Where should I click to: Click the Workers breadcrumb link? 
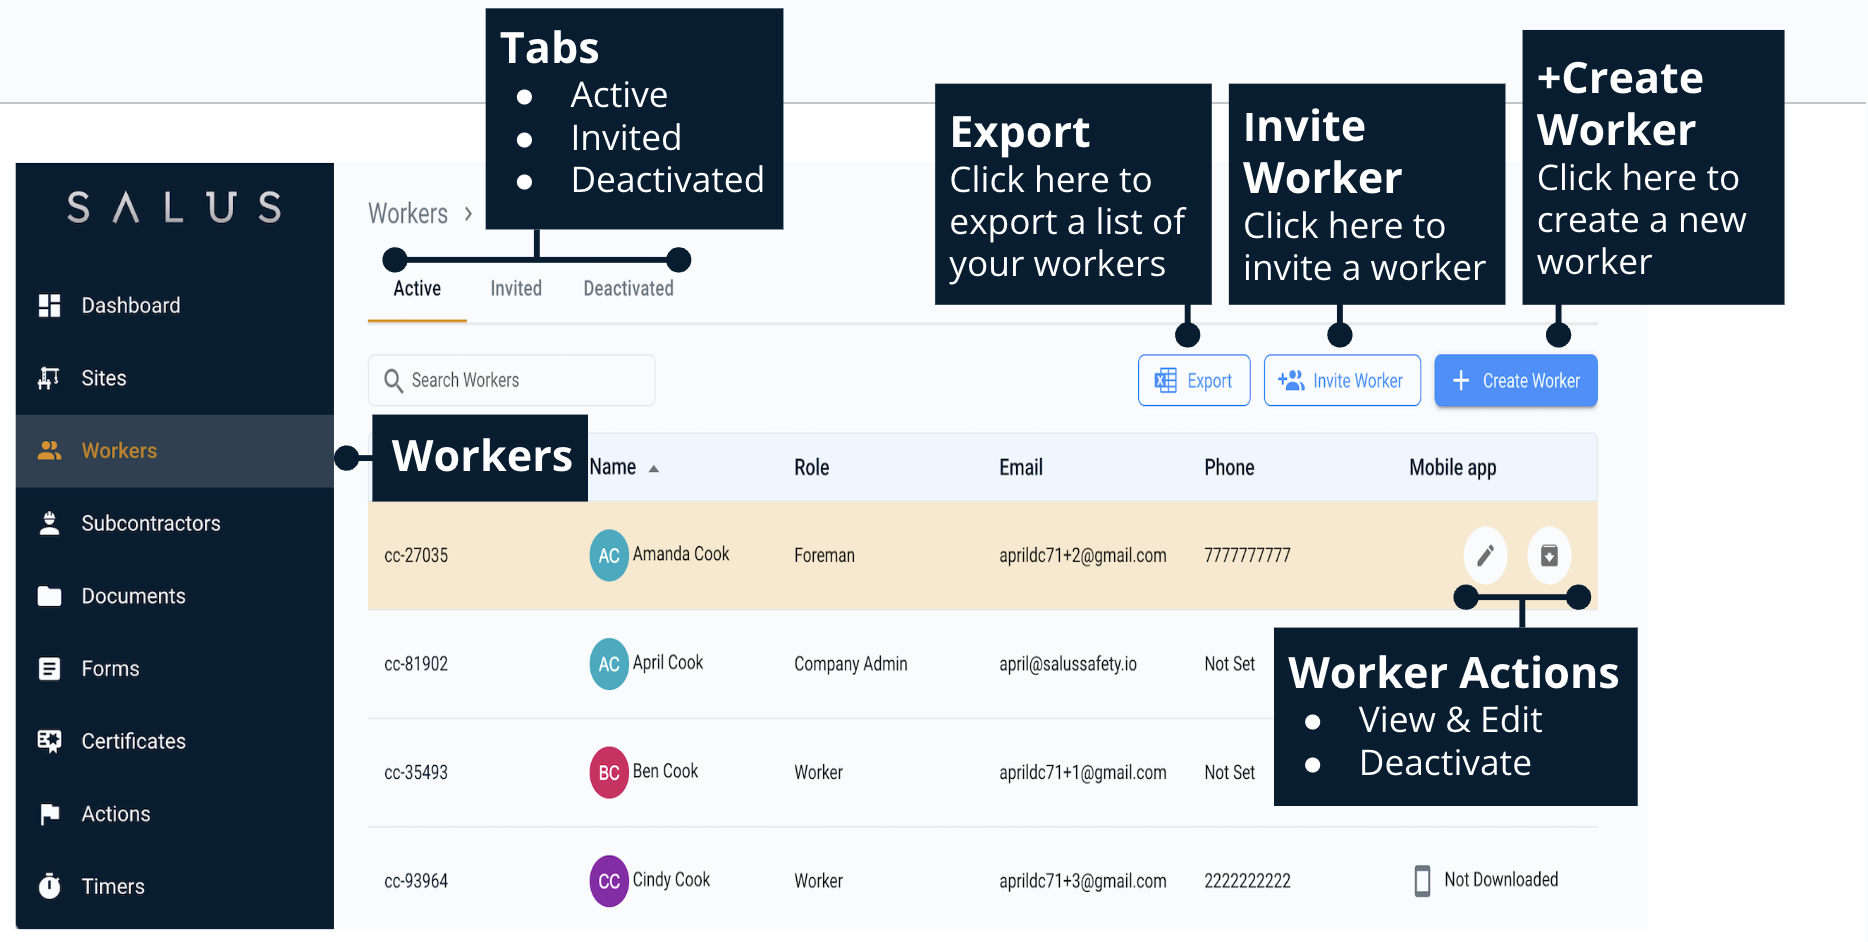pos(408,213)
